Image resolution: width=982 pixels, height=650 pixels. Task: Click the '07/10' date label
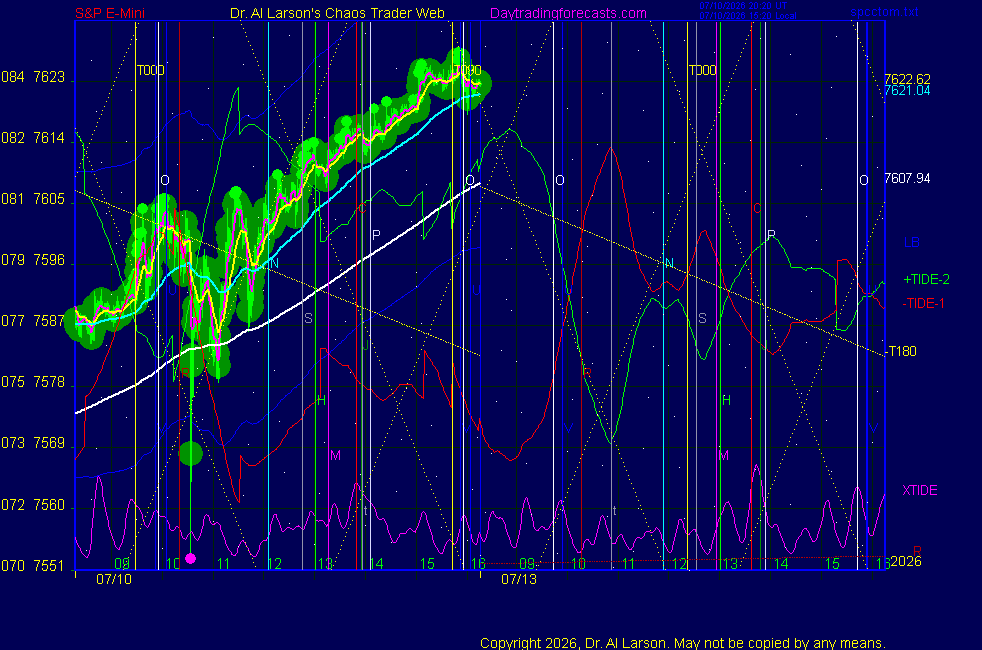click(x=114, y=579)
